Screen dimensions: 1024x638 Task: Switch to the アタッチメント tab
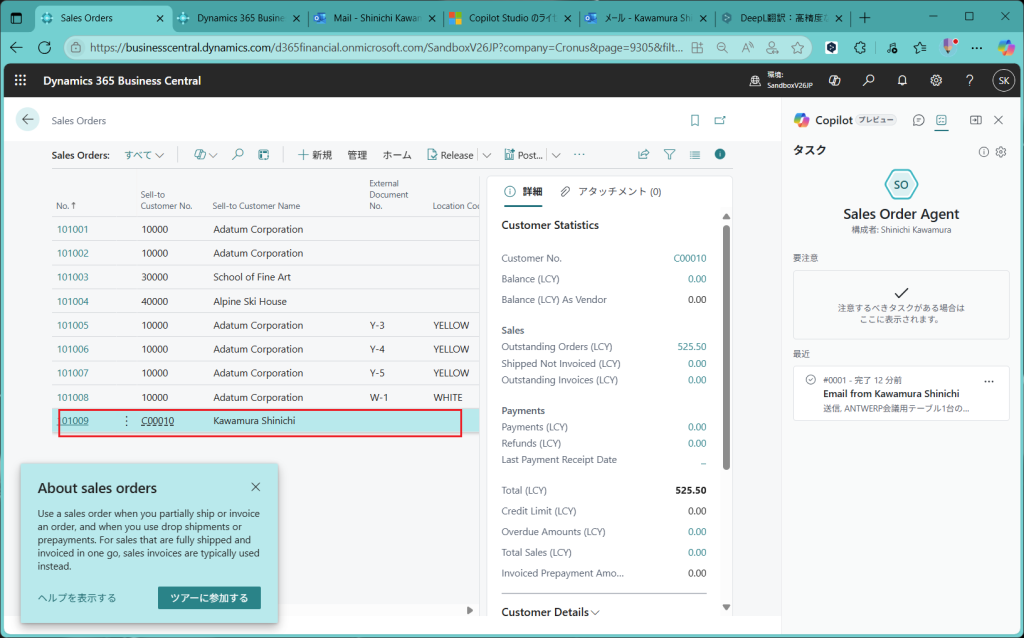point(611,191)
